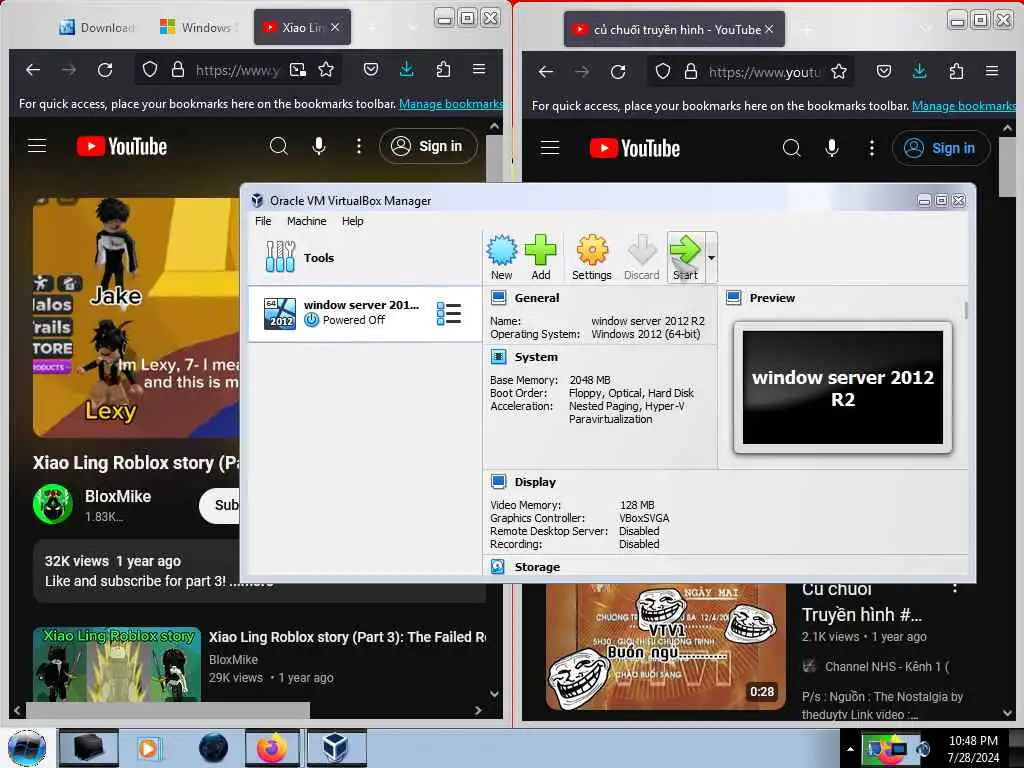Open YouTube search in left window

(279, 146)
